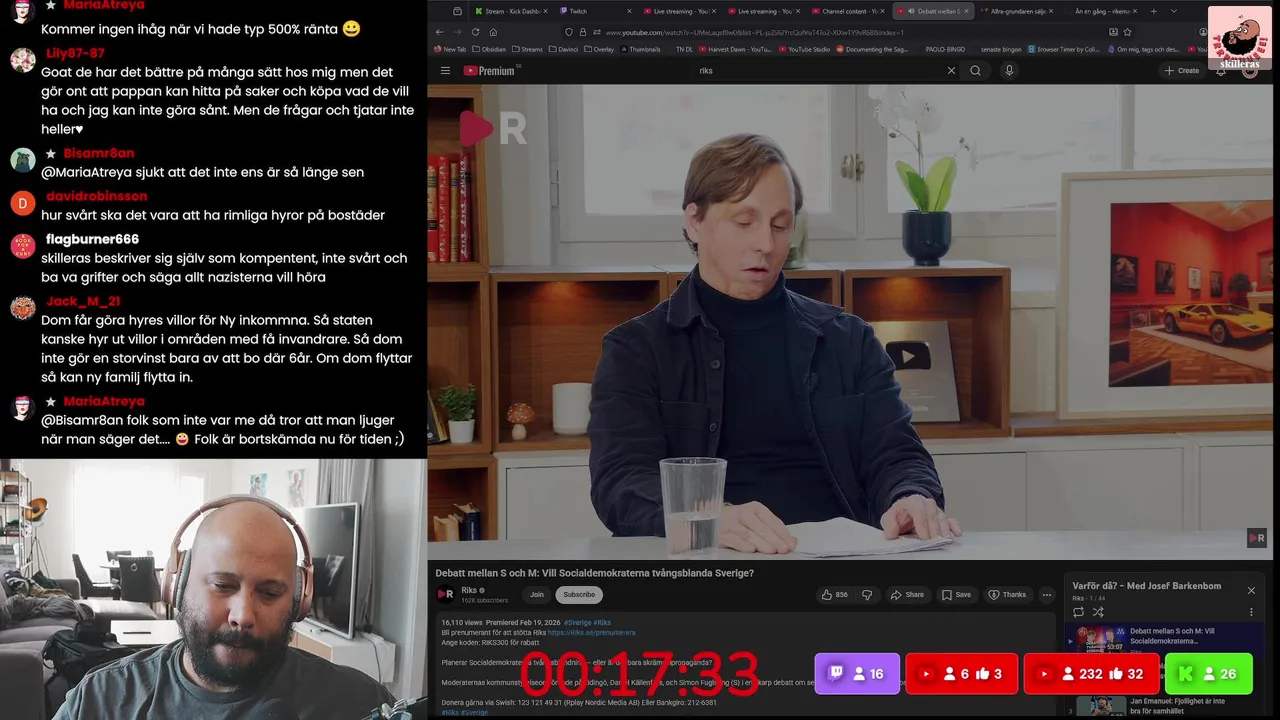Open the Riks channel avatar

[x=446, y=594]
